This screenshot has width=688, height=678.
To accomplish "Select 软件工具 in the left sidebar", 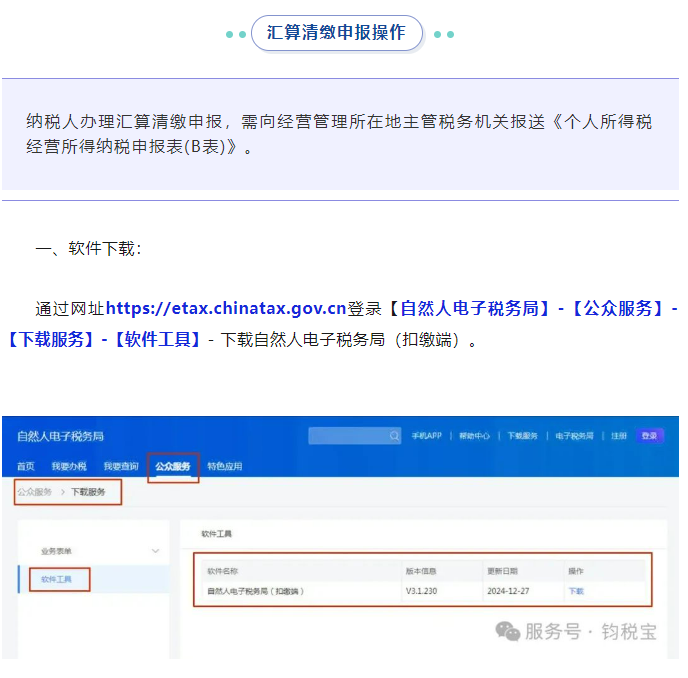I will (x=57, y=579).
